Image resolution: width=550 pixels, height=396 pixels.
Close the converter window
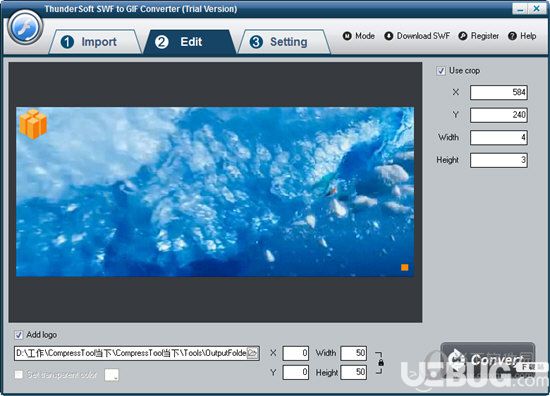(x=537, y=8)
